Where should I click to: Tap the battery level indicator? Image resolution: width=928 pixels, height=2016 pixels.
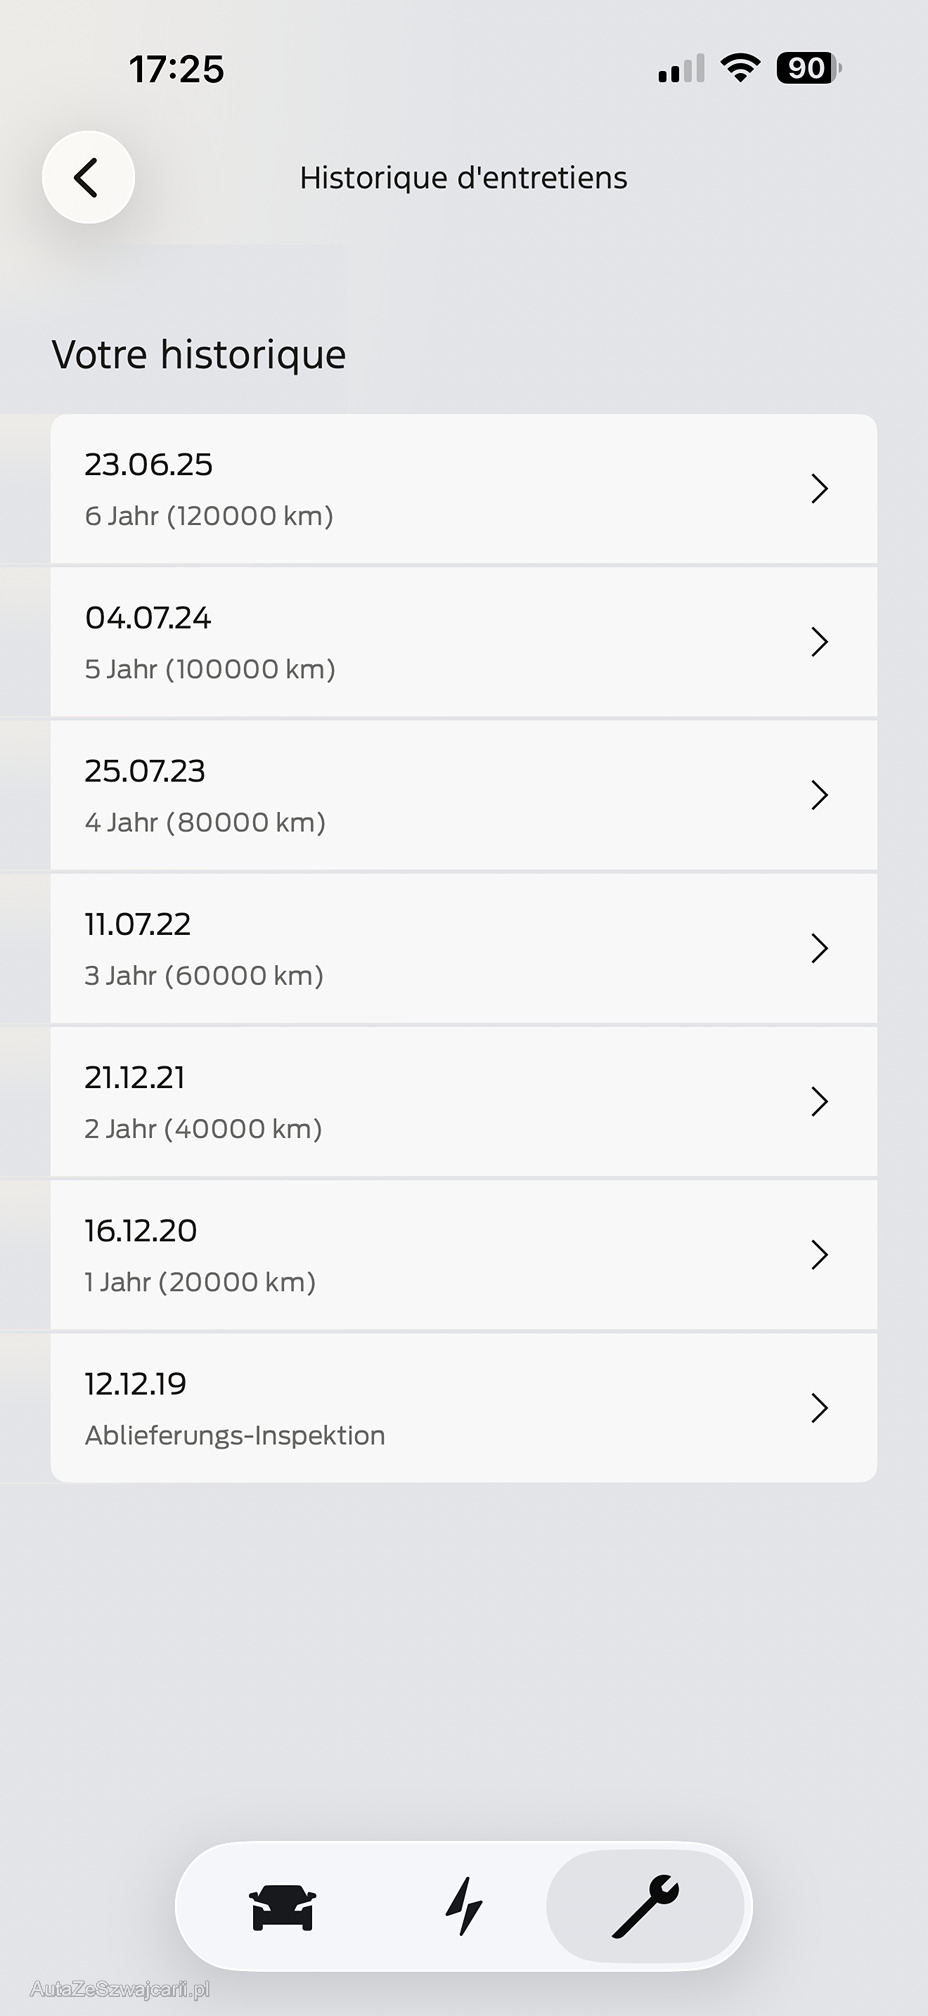(808, 68)
